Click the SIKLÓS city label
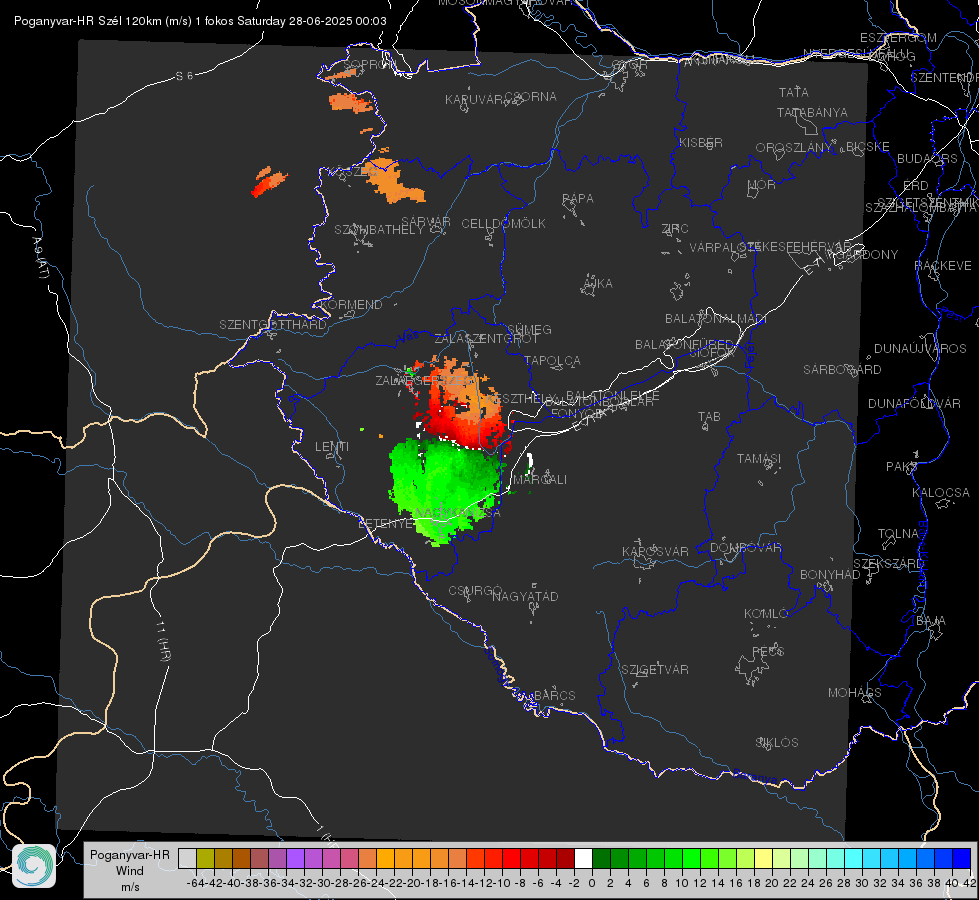This screenshot has height=900, width=979. [777, 743]
